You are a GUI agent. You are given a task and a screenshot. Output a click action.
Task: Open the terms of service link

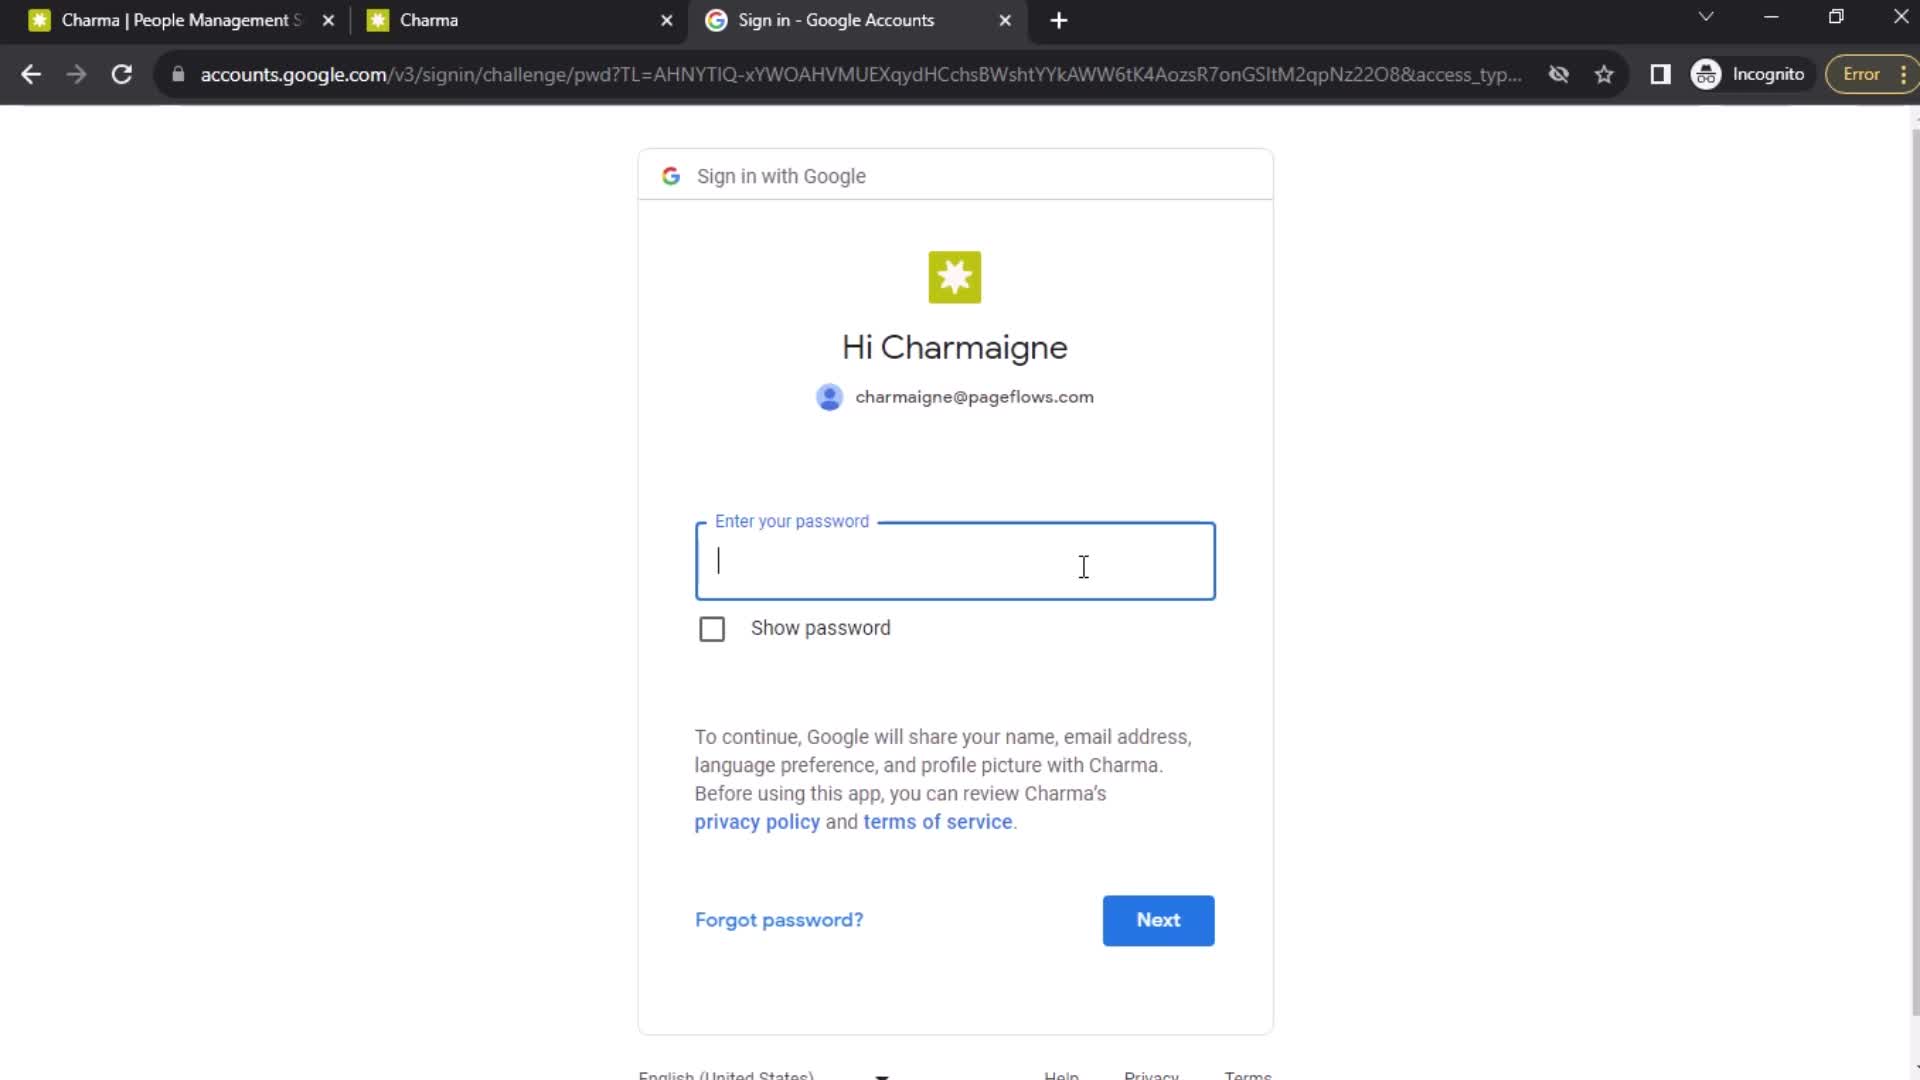point(938,822)
